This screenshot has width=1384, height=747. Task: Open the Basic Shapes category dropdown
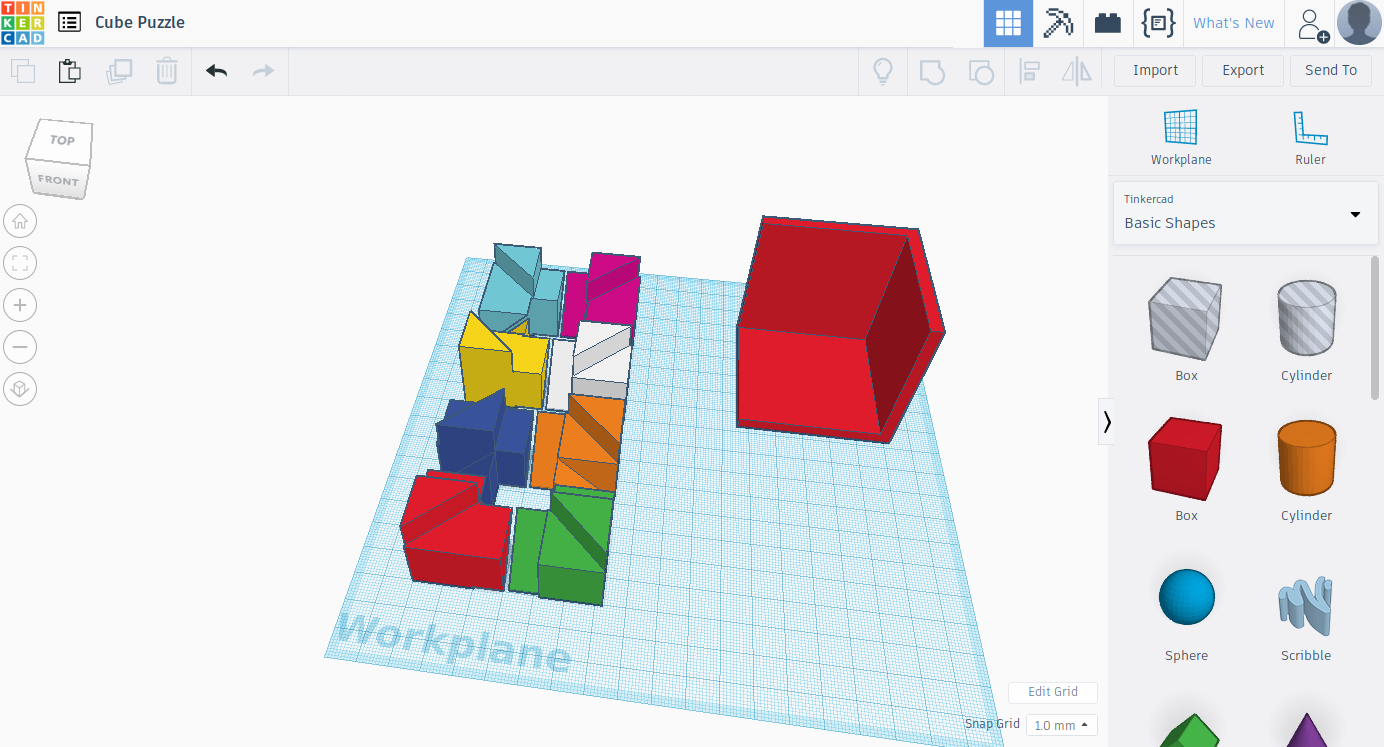click(x=1245, y=213)
